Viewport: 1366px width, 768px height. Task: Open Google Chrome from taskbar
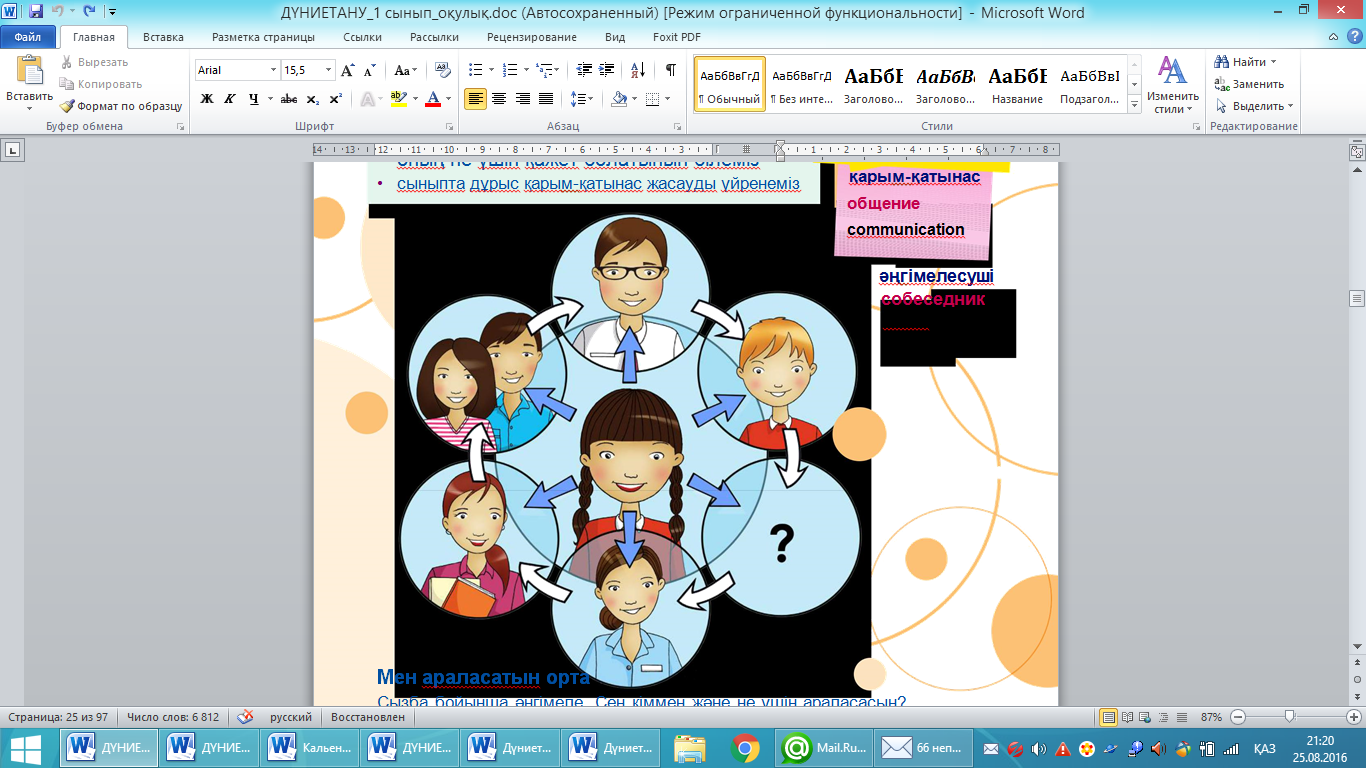(744, 747)
